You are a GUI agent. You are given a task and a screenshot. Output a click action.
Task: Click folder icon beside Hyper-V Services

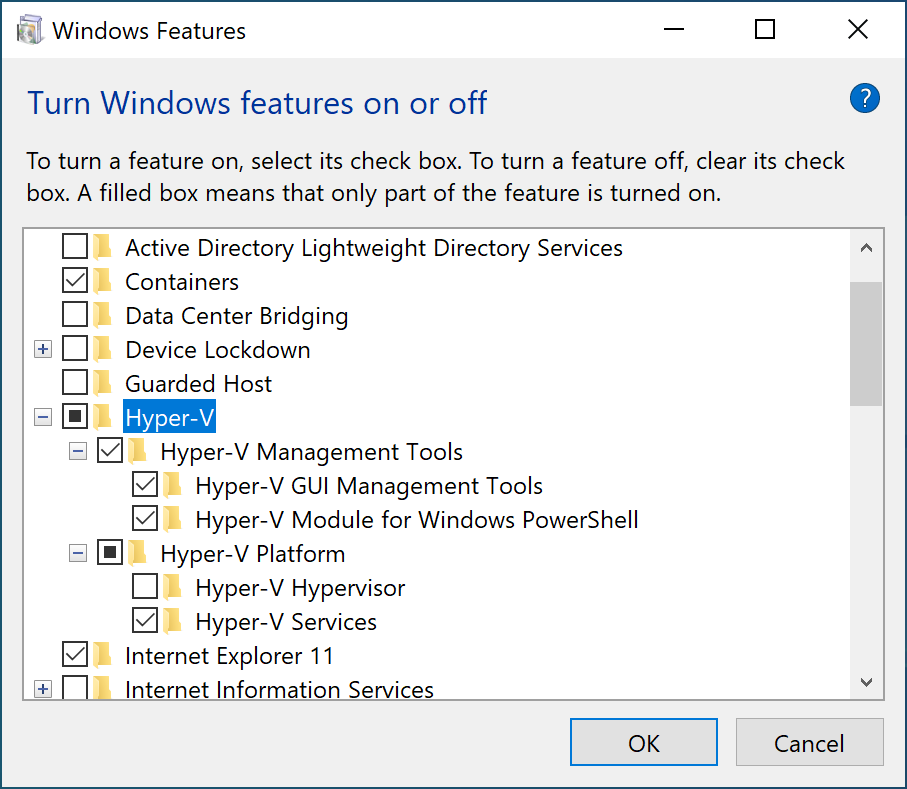tap(174, 622)
